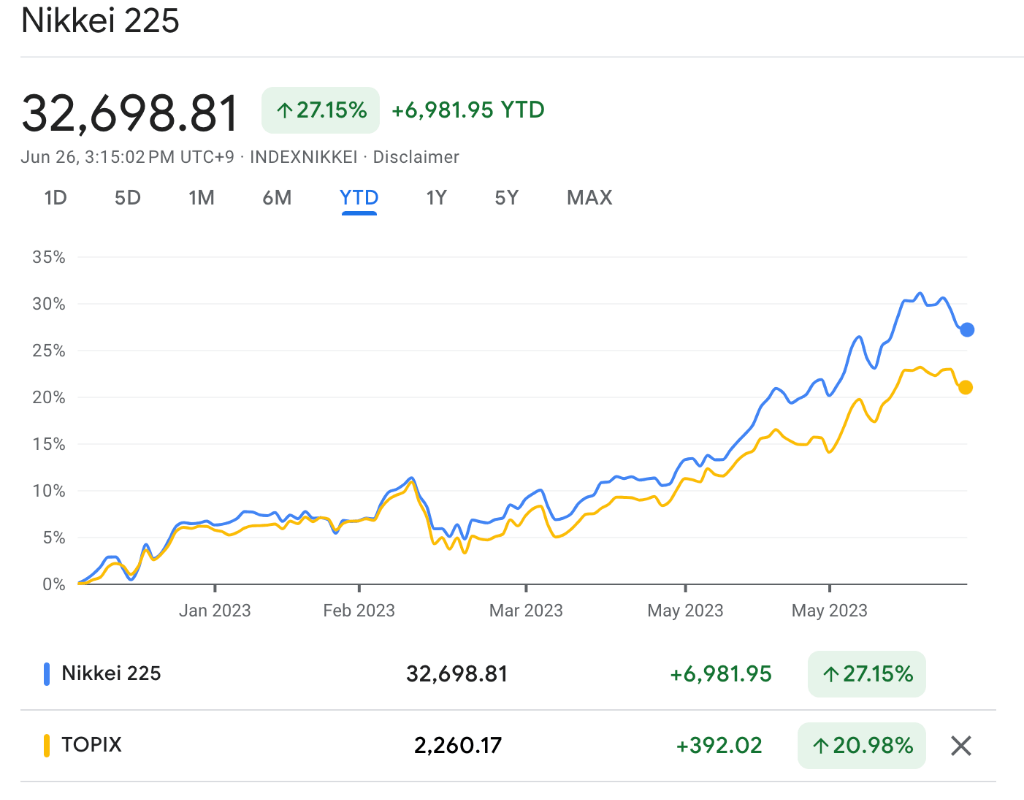Image resolution: width=1024 pixels, height=800 pixels.
Task: Select the 1D time range tab
Action: [56, 198]
